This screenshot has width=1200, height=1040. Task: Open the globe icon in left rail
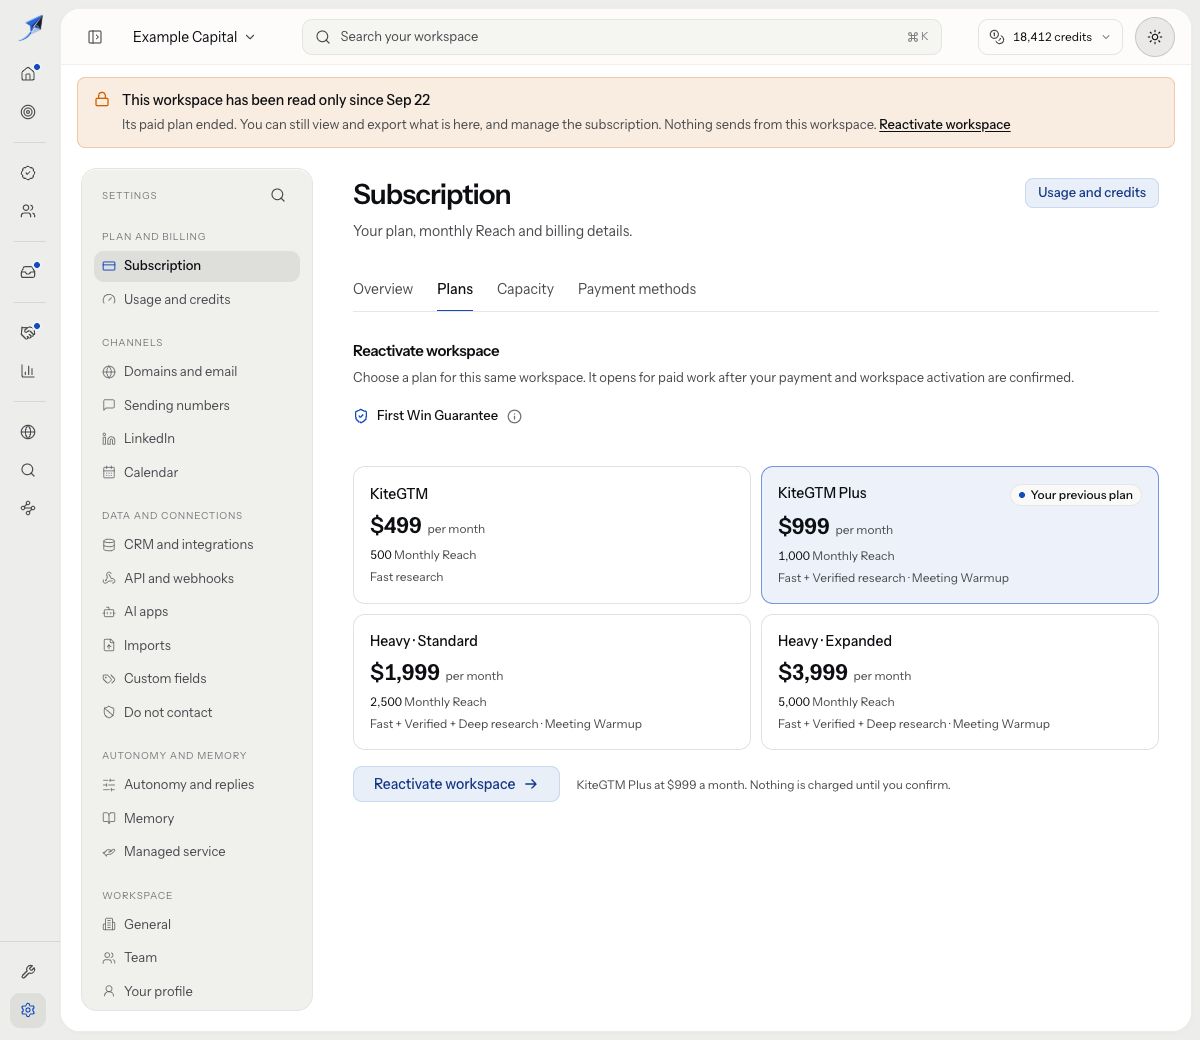click(x=28, y=432)
